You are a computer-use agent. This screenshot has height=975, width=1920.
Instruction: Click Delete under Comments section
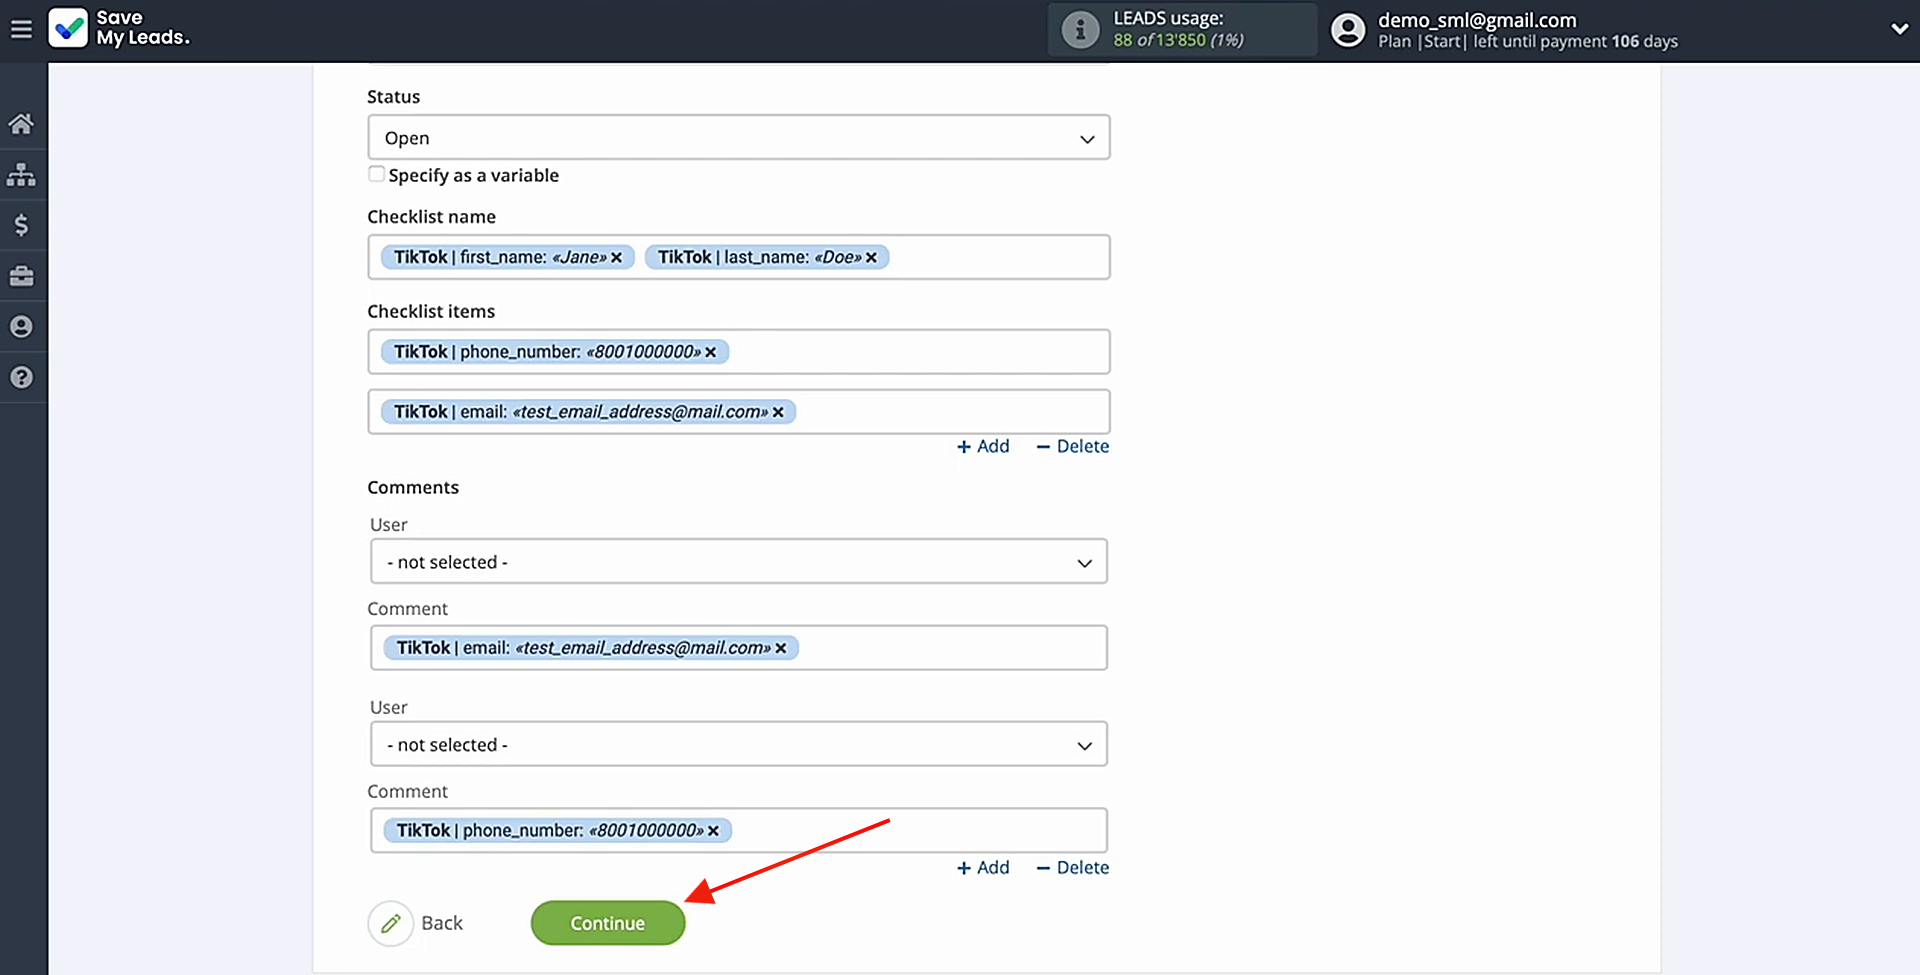1073,868
